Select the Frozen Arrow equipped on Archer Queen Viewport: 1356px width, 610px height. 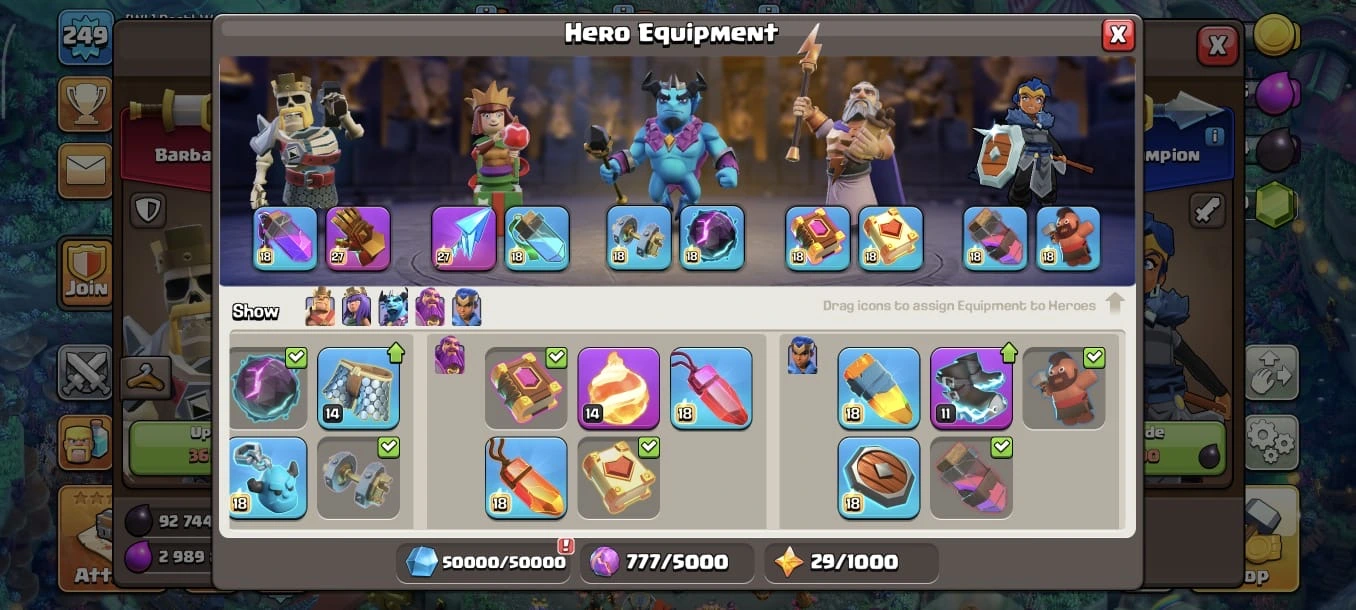coord(464,238)
